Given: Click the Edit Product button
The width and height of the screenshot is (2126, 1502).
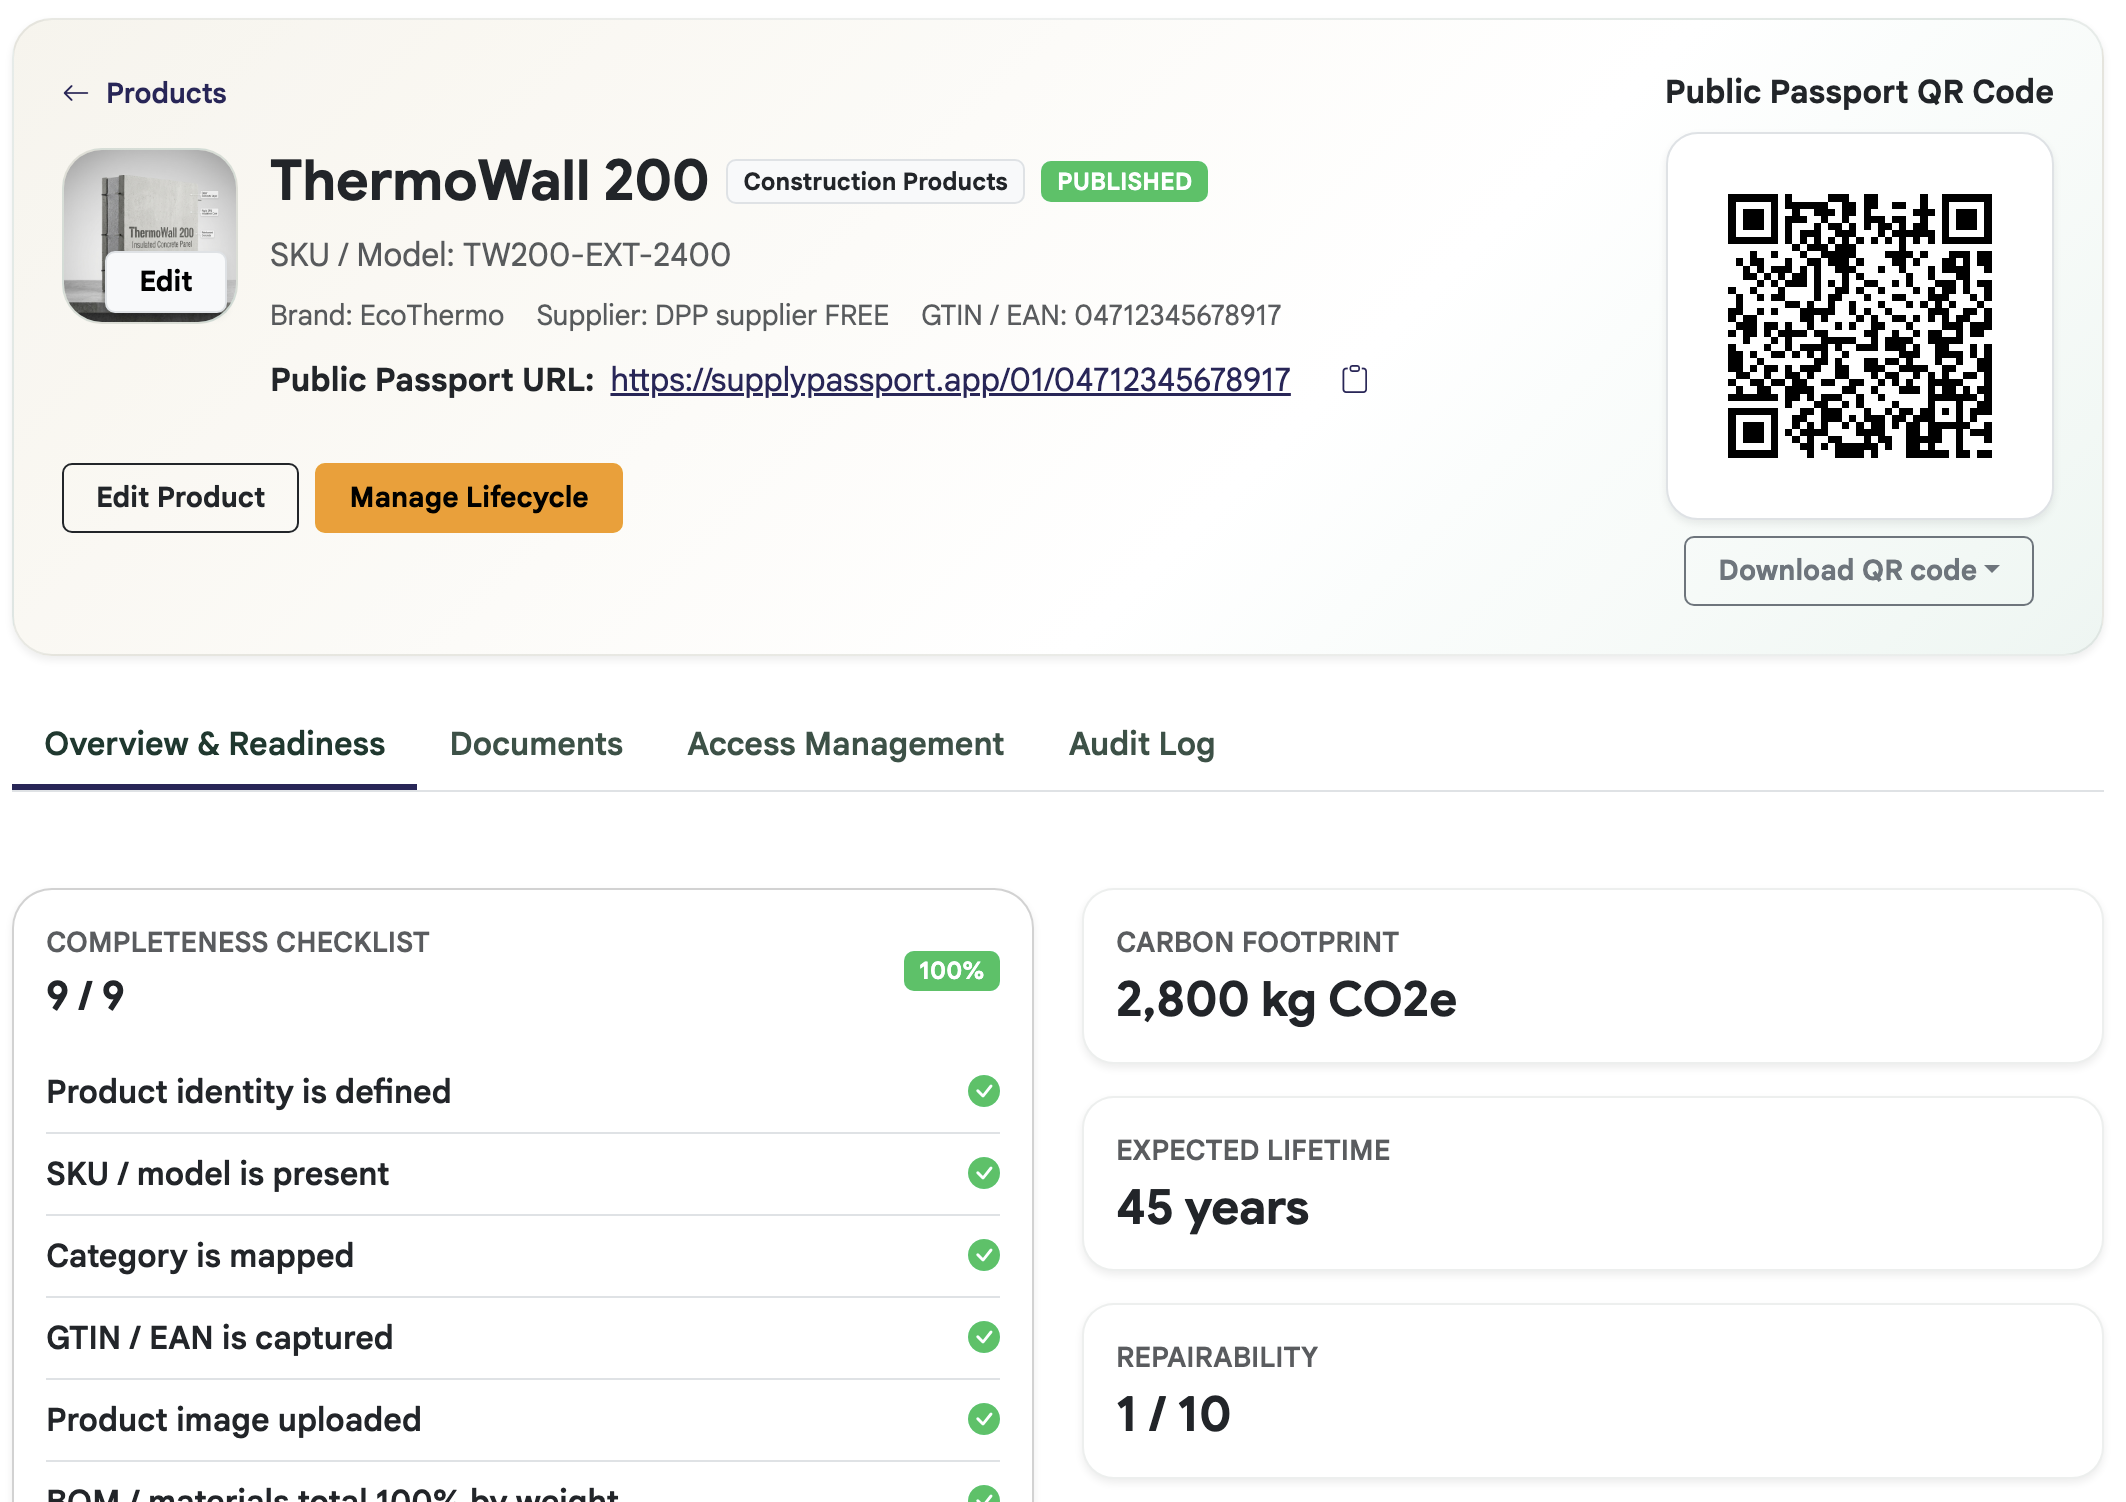Looking at the screenshot, I should pos(180,498).
